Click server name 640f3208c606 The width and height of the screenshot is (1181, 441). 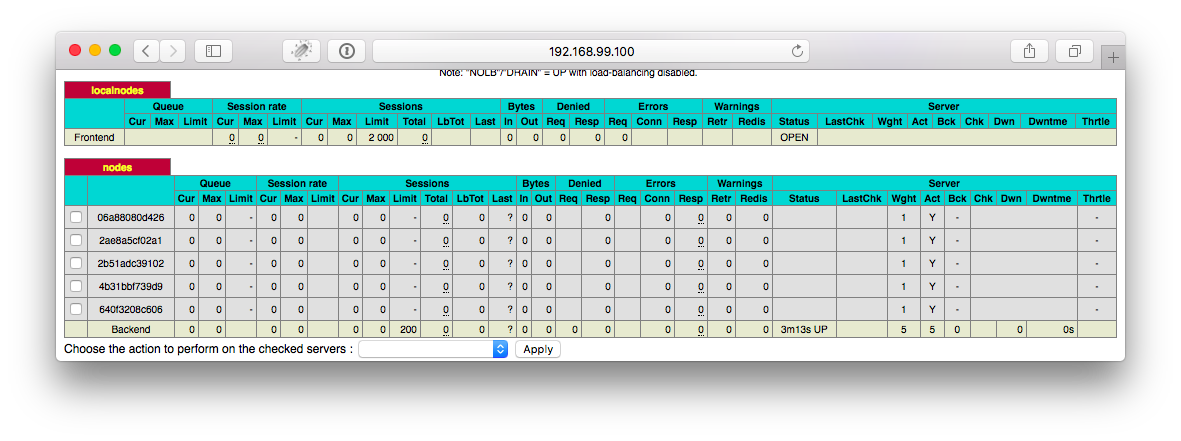tap(131, 309)
